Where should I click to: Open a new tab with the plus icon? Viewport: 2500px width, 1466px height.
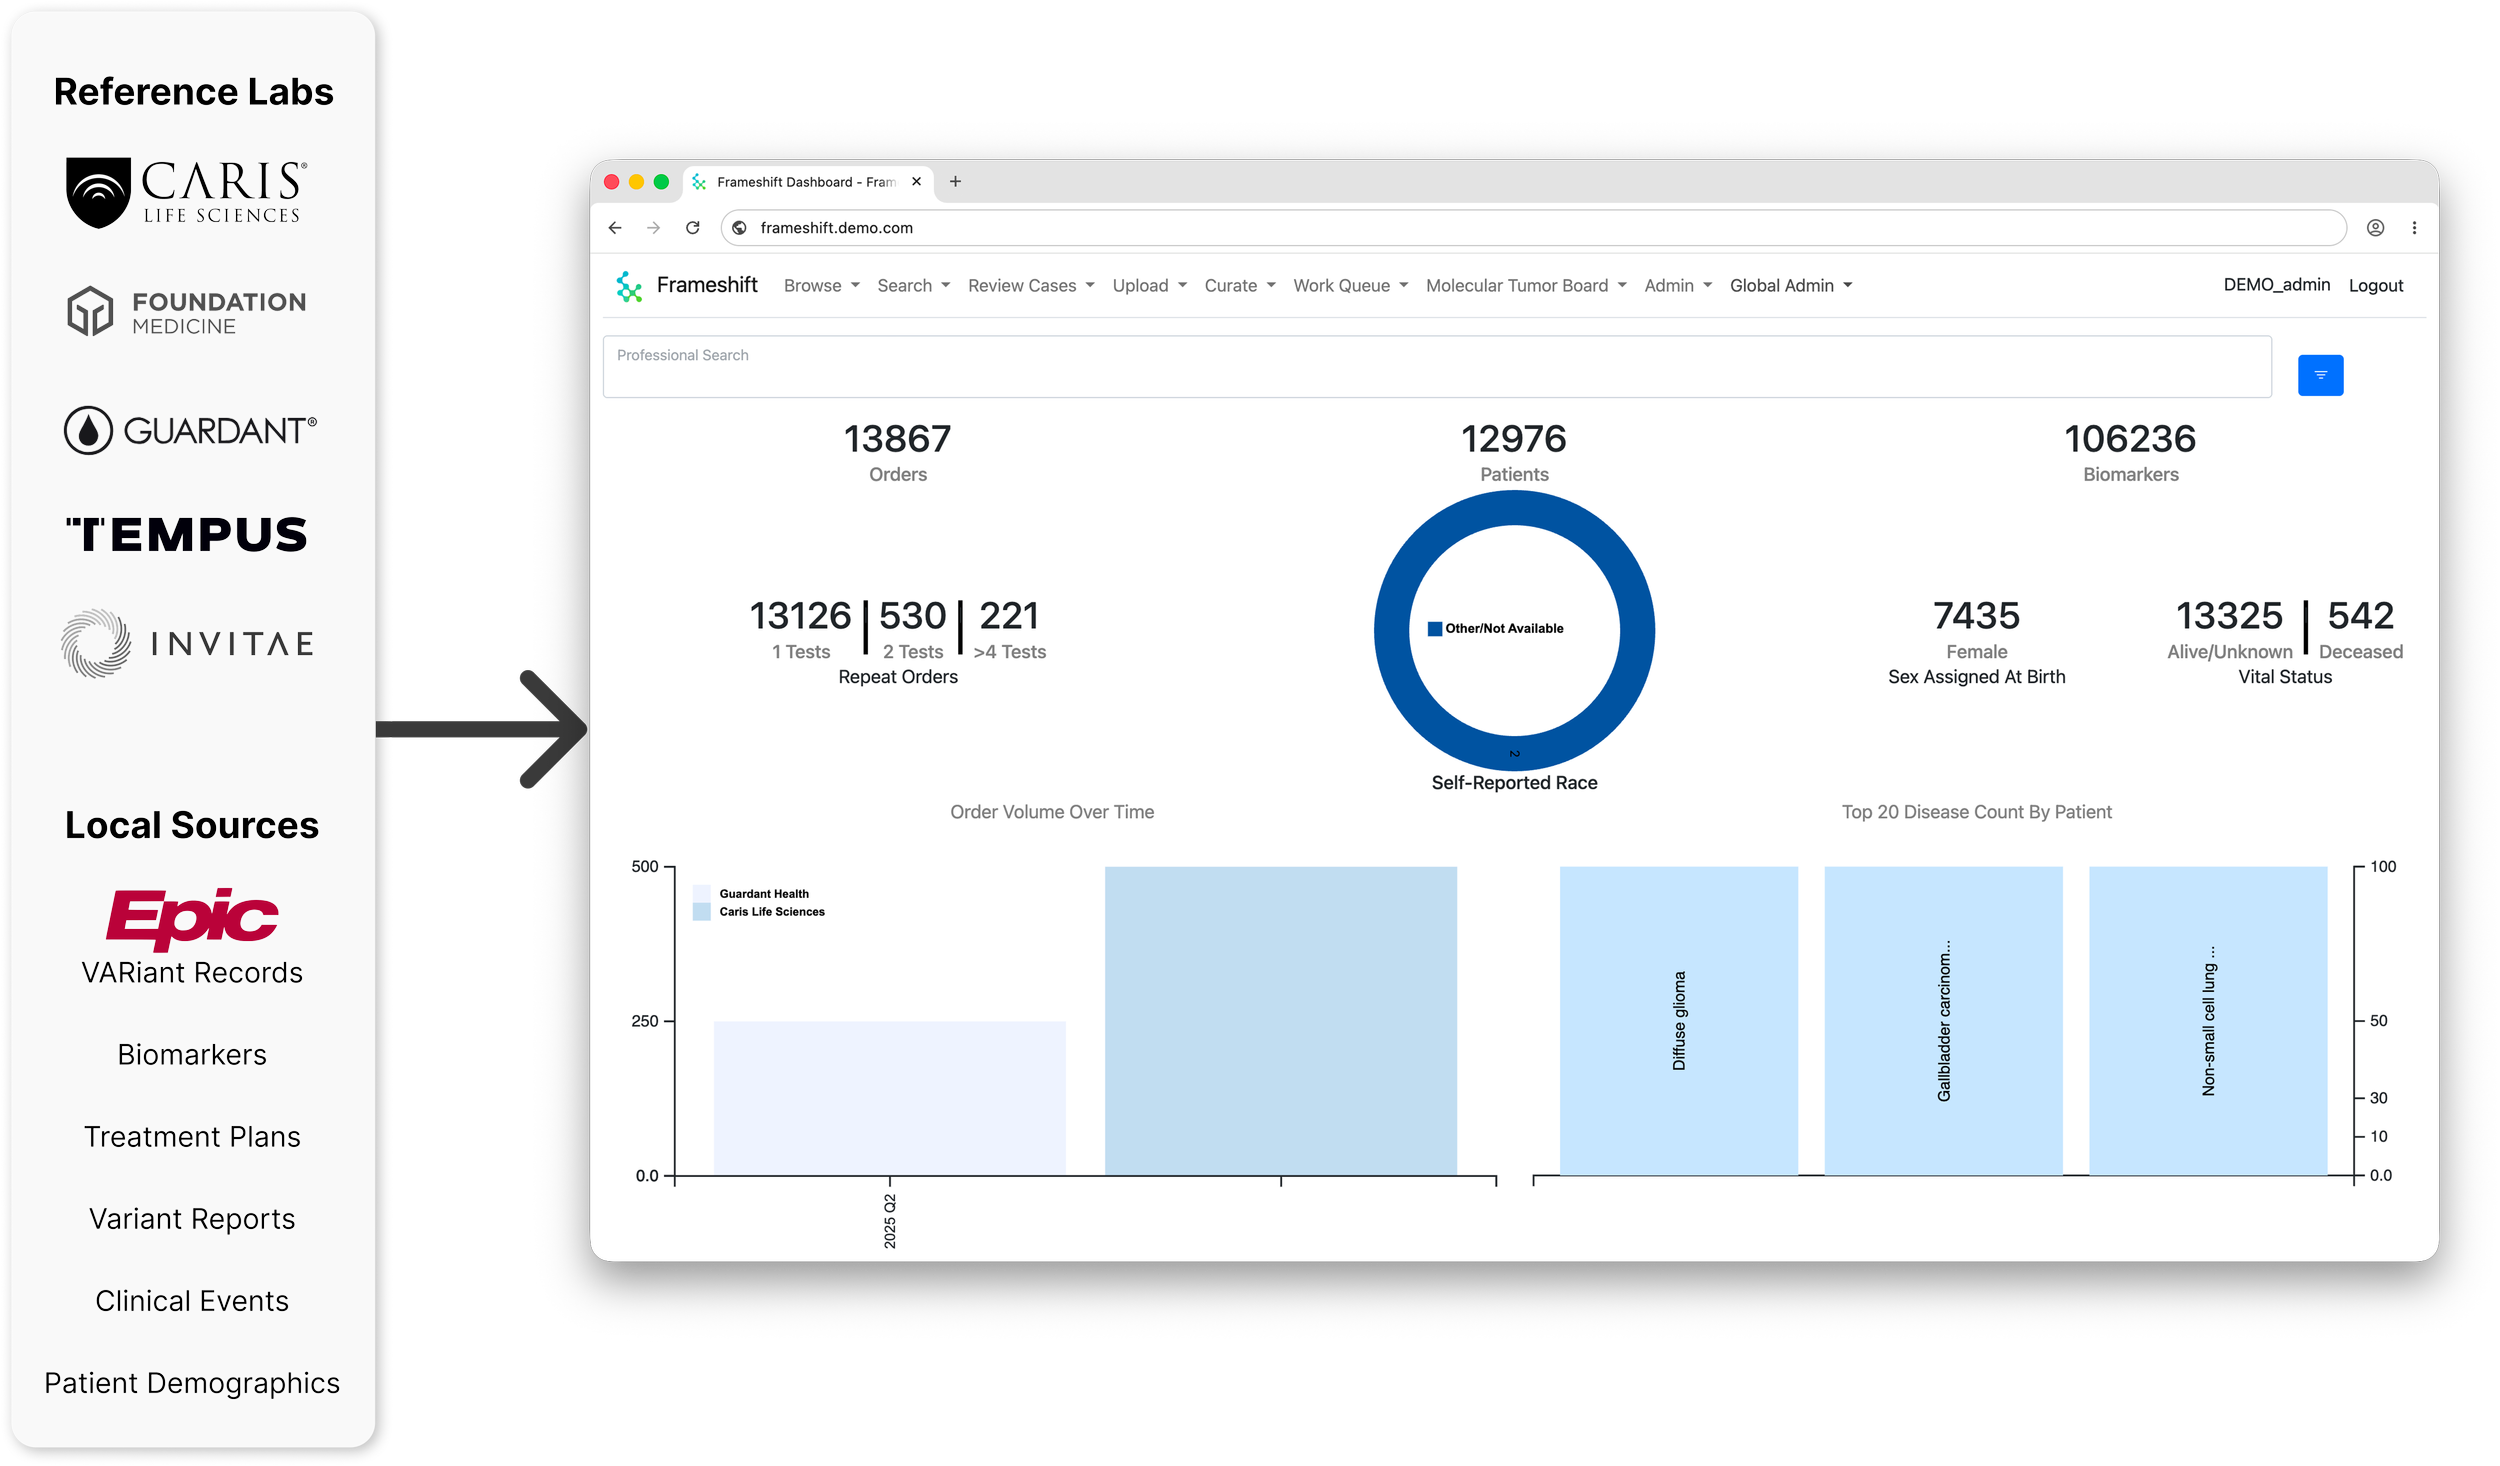[955, 181]
